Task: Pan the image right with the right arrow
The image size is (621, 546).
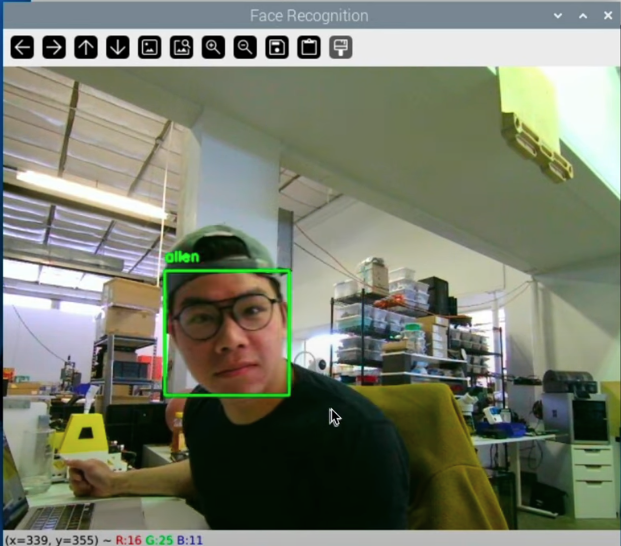Action: click(54, 47)
